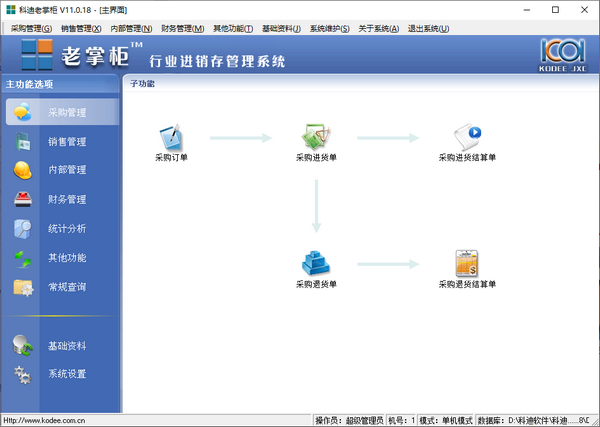The width and height of the screenshot is (600, 427).
Task: Click the 行业进销存管理系统 banner text
Action: point(217,61)
